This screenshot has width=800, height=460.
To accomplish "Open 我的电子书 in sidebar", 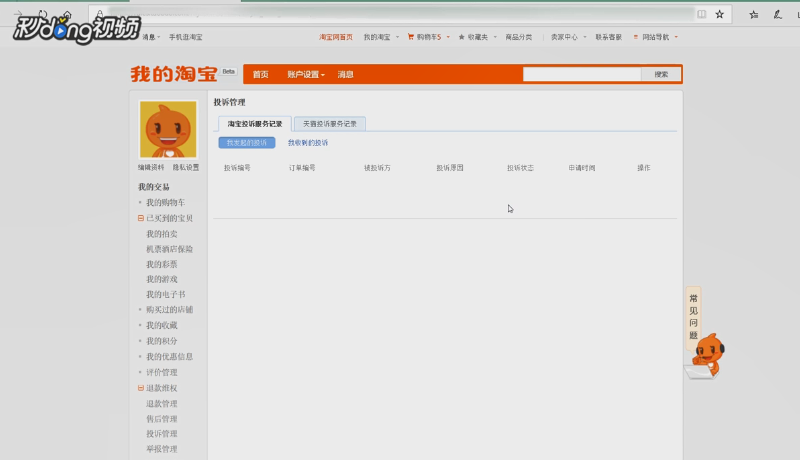I will point(165,295).
